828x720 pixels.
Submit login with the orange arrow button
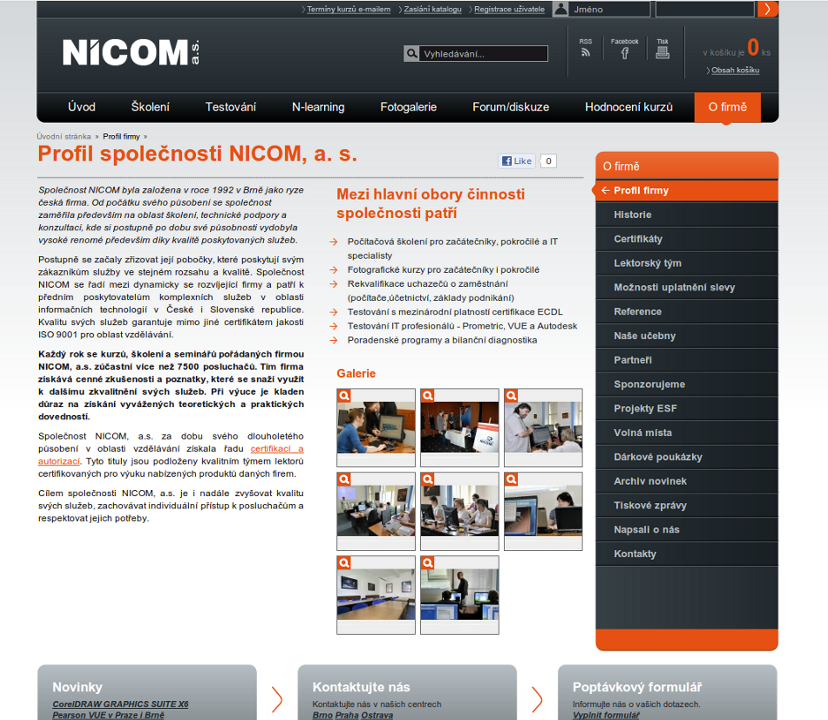767,9
